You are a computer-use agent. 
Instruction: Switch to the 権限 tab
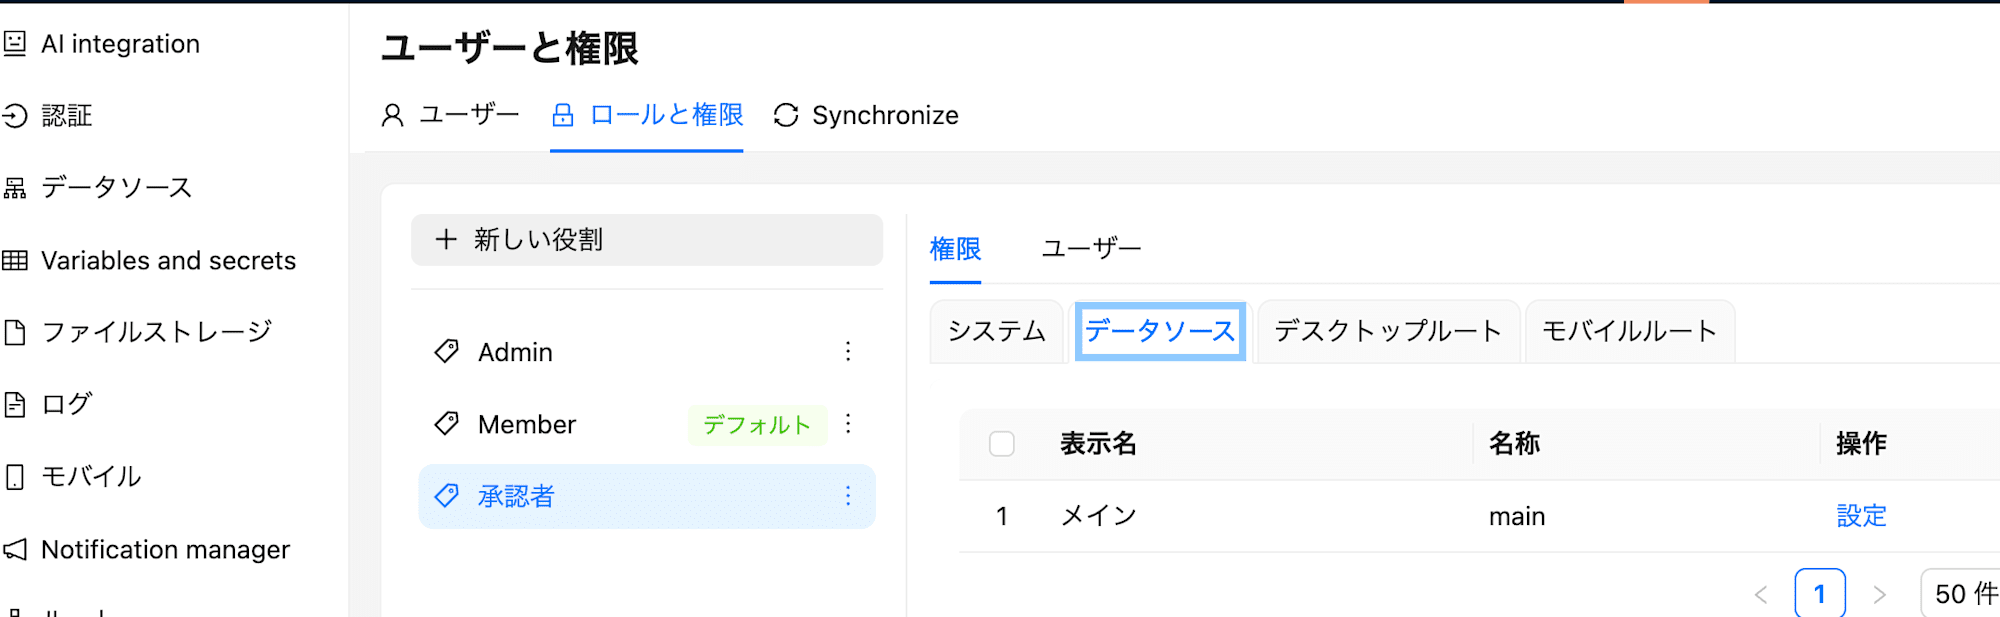(x=955, y=249)
